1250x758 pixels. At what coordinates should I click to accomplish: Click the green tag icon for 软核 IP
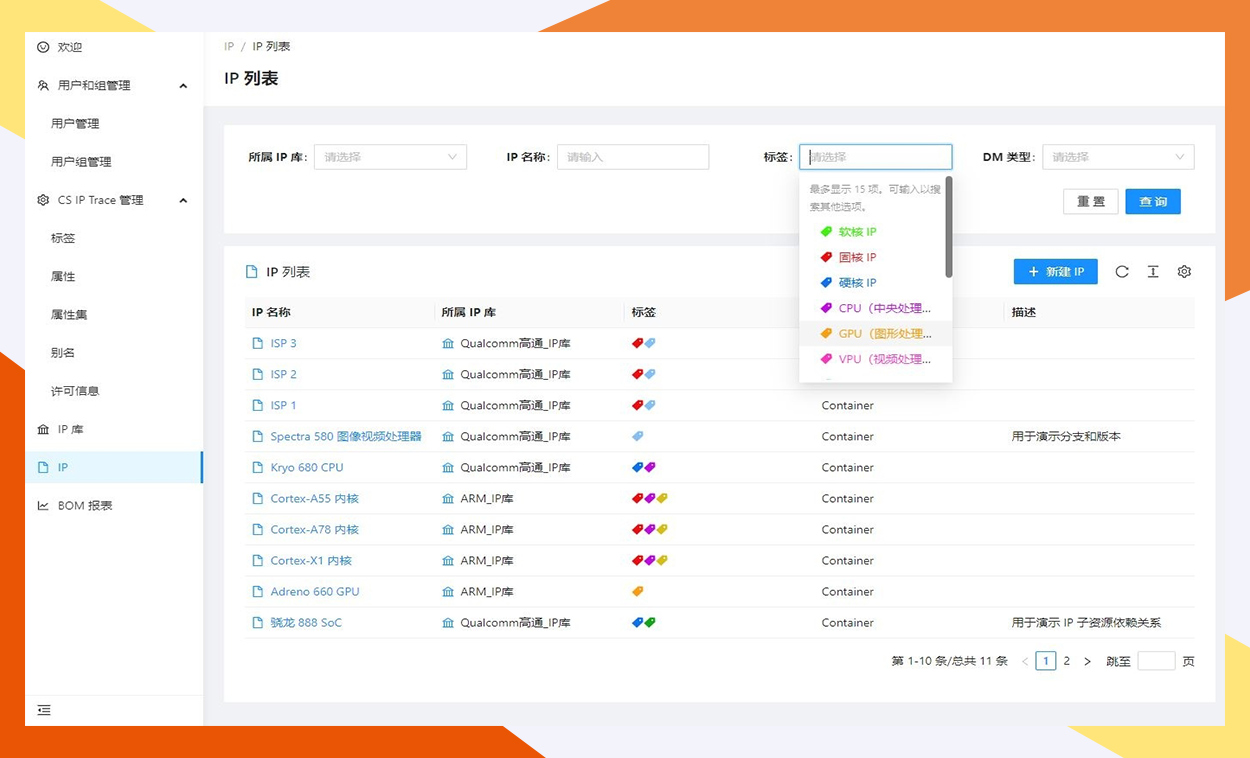tap(826, 232)
